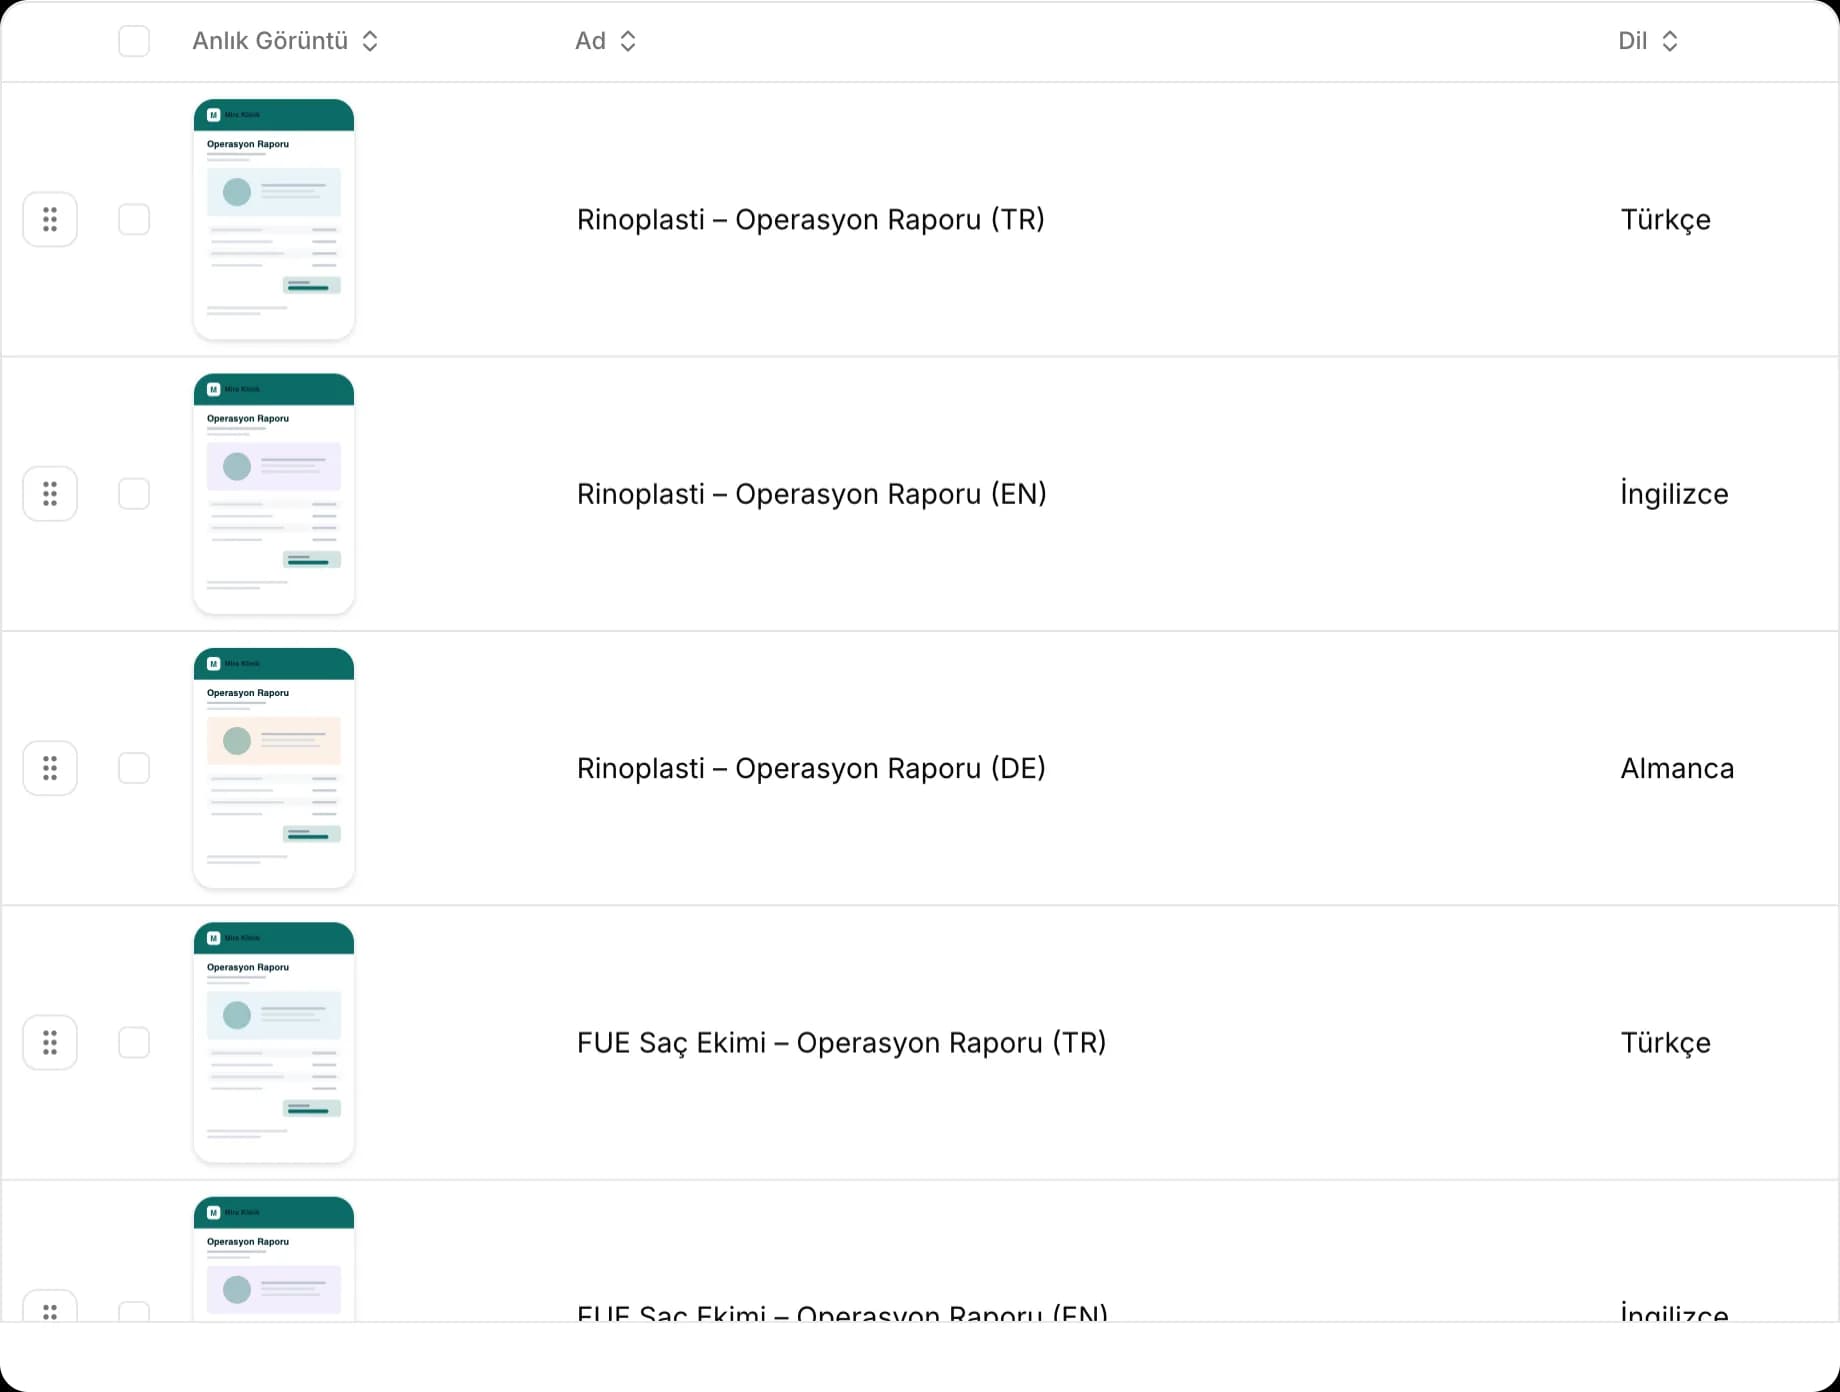Open the FUE Saç Ekimi (TR) thumbnail
1840x1392 pixels.
274,1043
